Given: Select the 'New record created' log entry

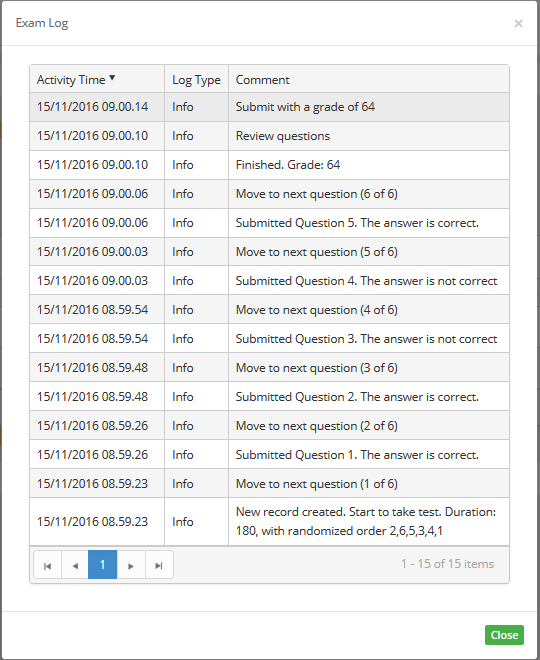Looking at the screenshot, I should tap(269, 522).
